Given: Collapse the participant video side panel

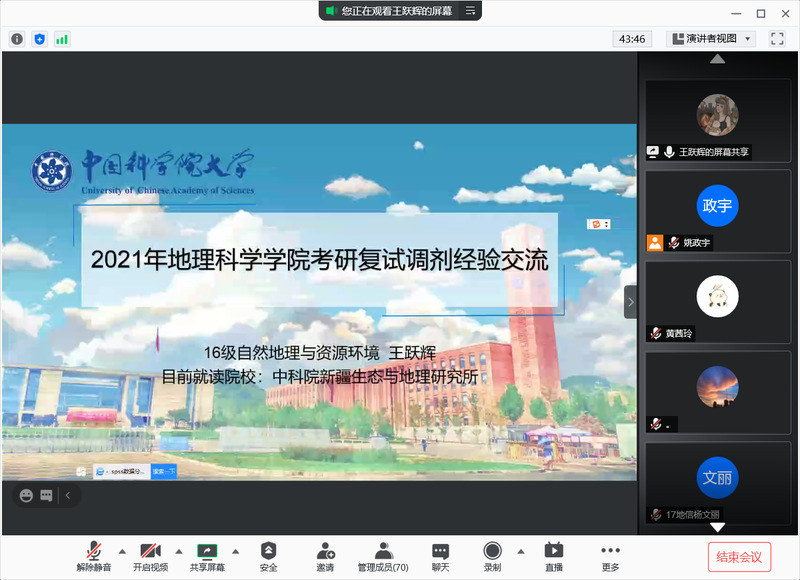Looking at the screenshot, I should (x=630, y=302).
